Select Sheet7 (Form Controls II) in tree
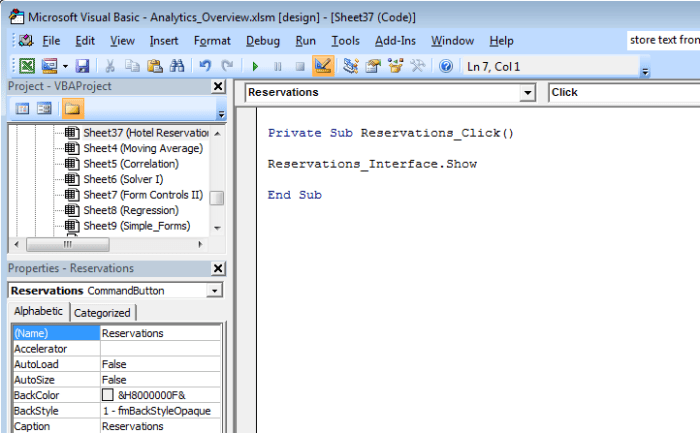 pyautogui.click(x=143, y=195)
